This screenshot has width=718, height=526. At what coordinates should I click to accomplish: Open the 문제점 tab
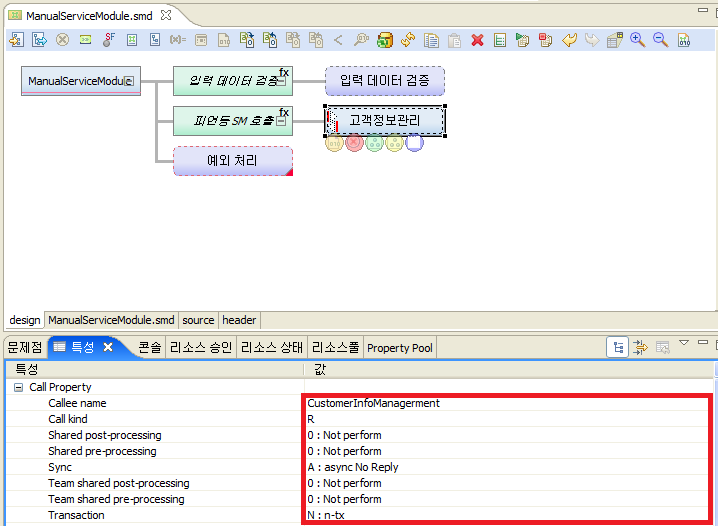(25, 347)
